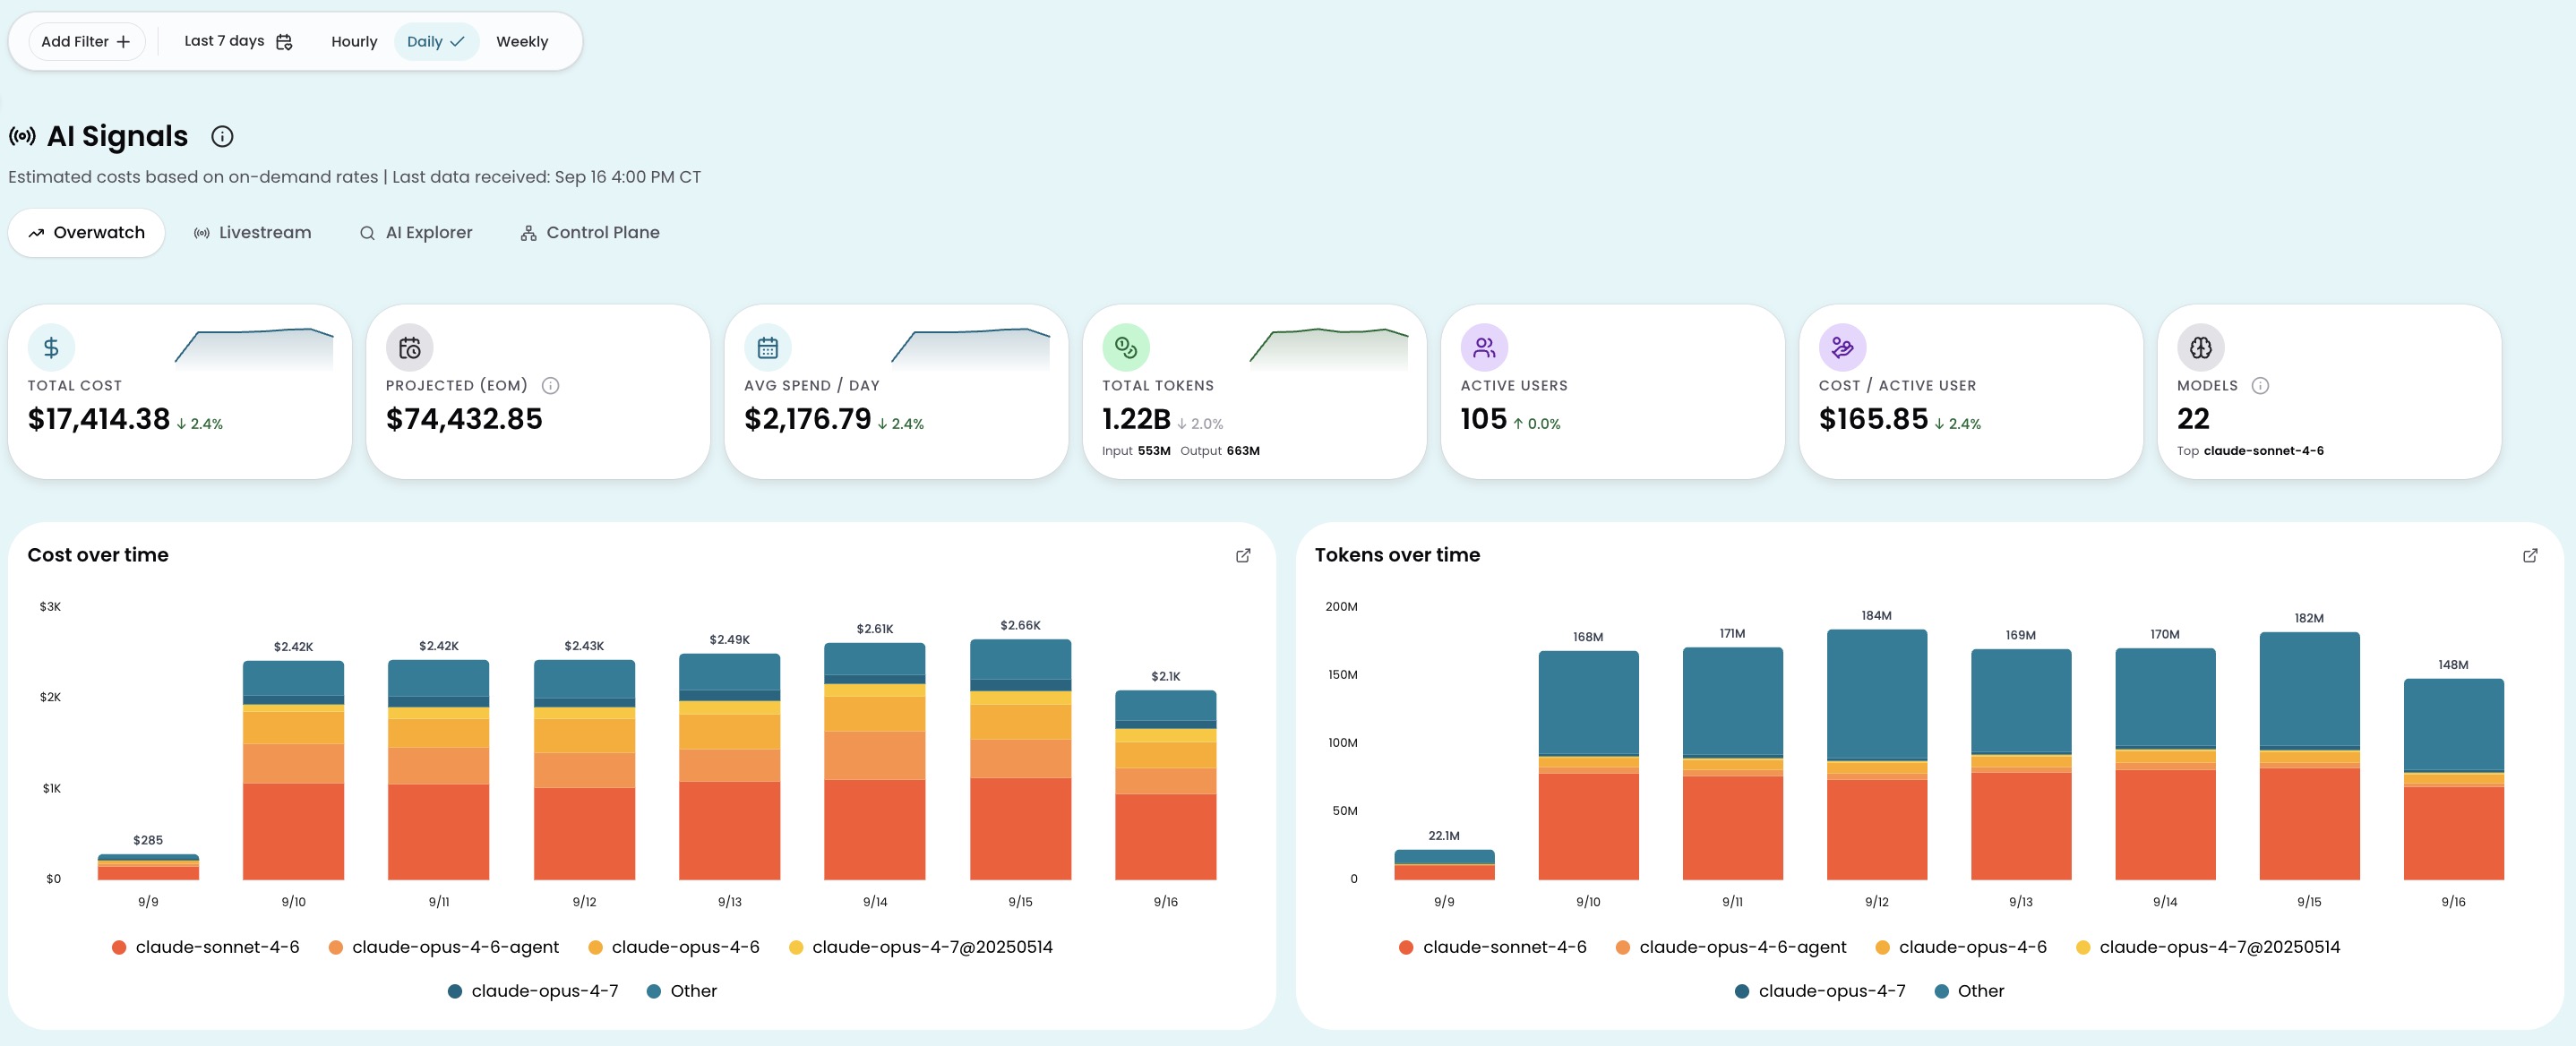Image resolution: width=2576 pixels, height=1046 pixels.
Task: Click the Models brain icon
Action: 2200,347
